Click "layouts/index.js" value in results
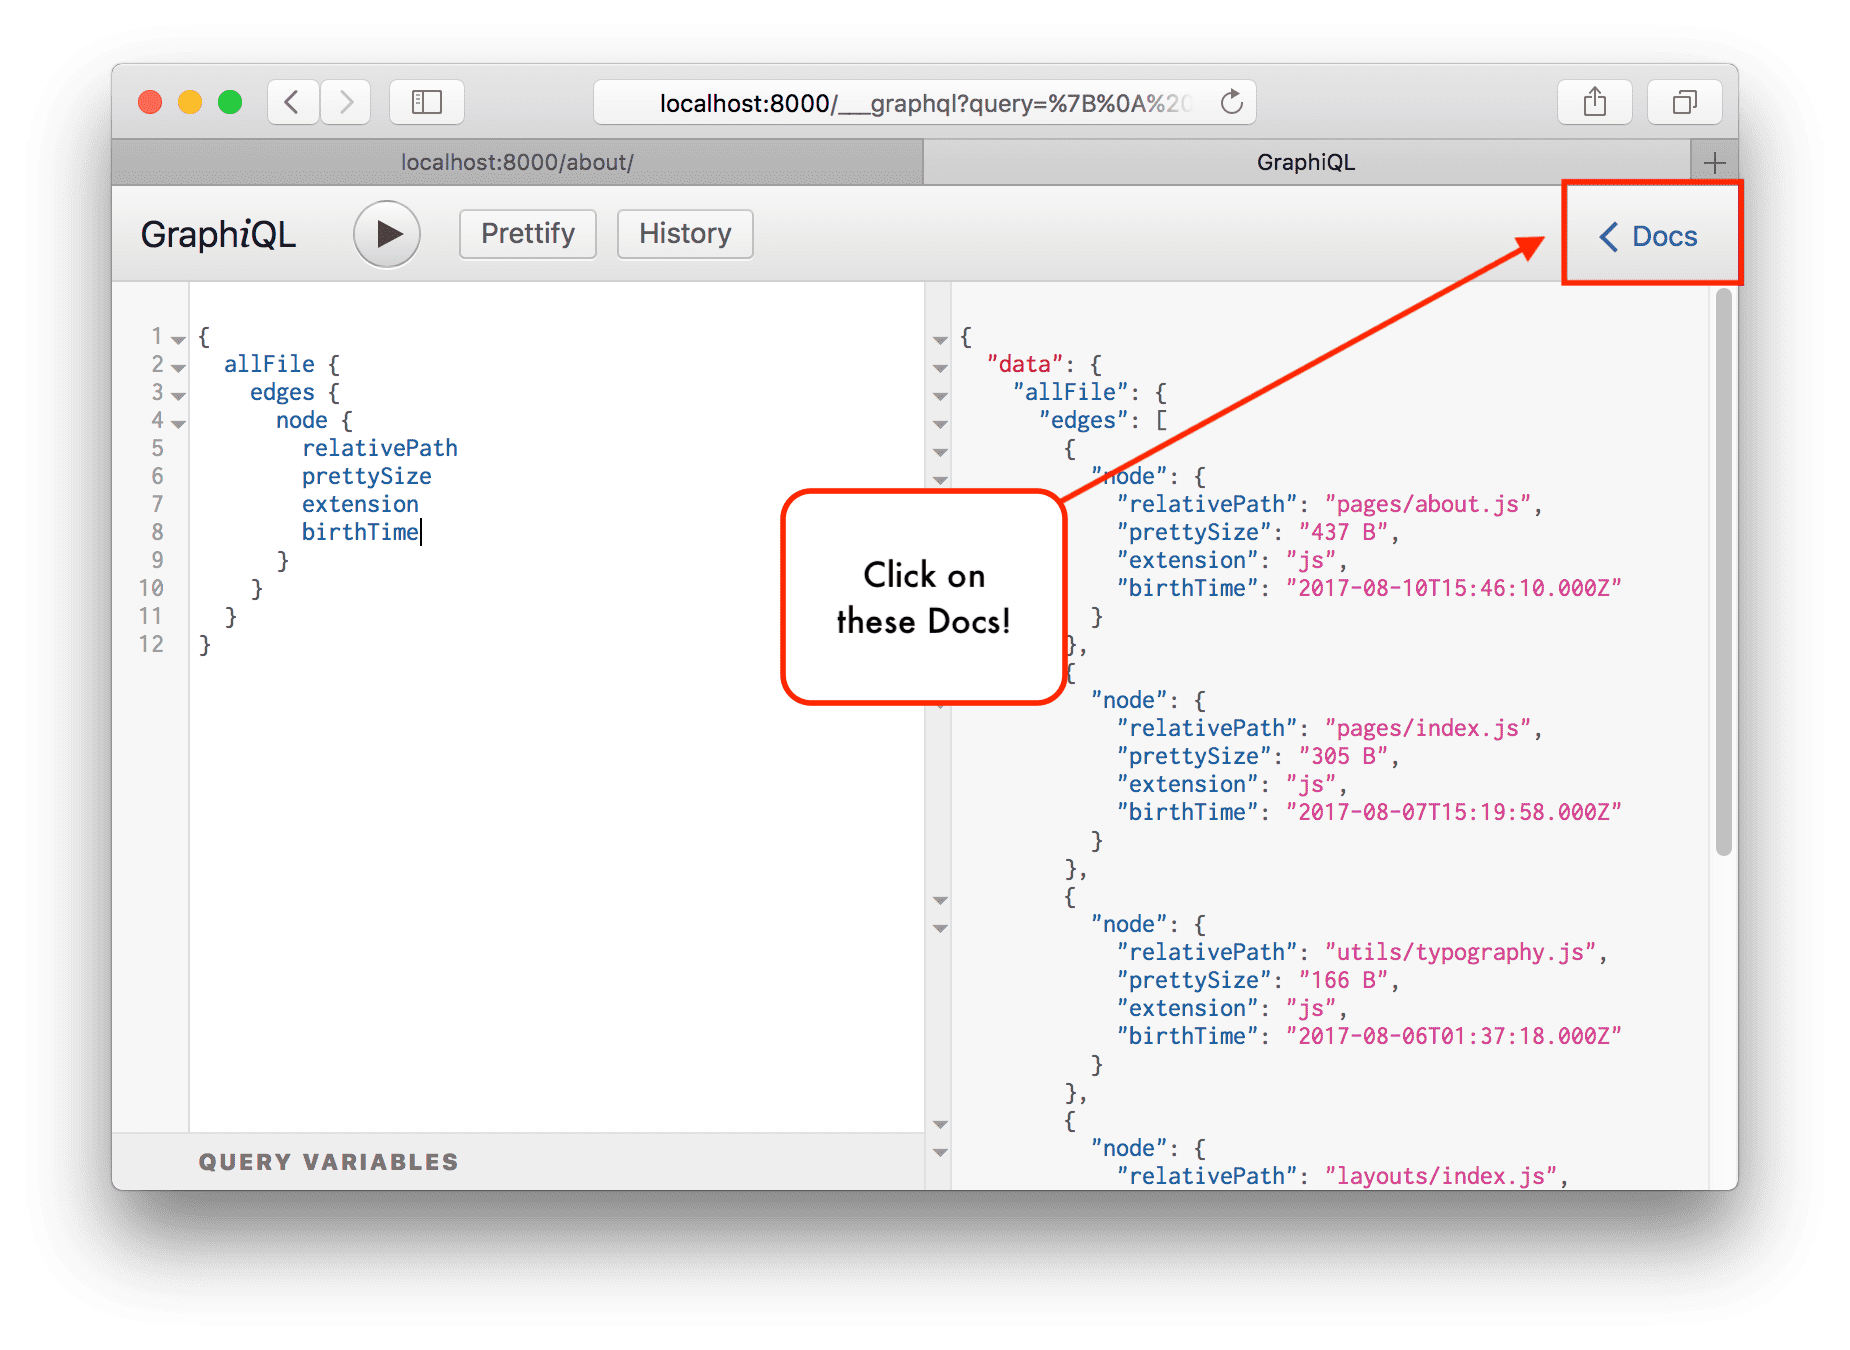Screen dimensions: 1850x1350 tap(1441, 1176)
